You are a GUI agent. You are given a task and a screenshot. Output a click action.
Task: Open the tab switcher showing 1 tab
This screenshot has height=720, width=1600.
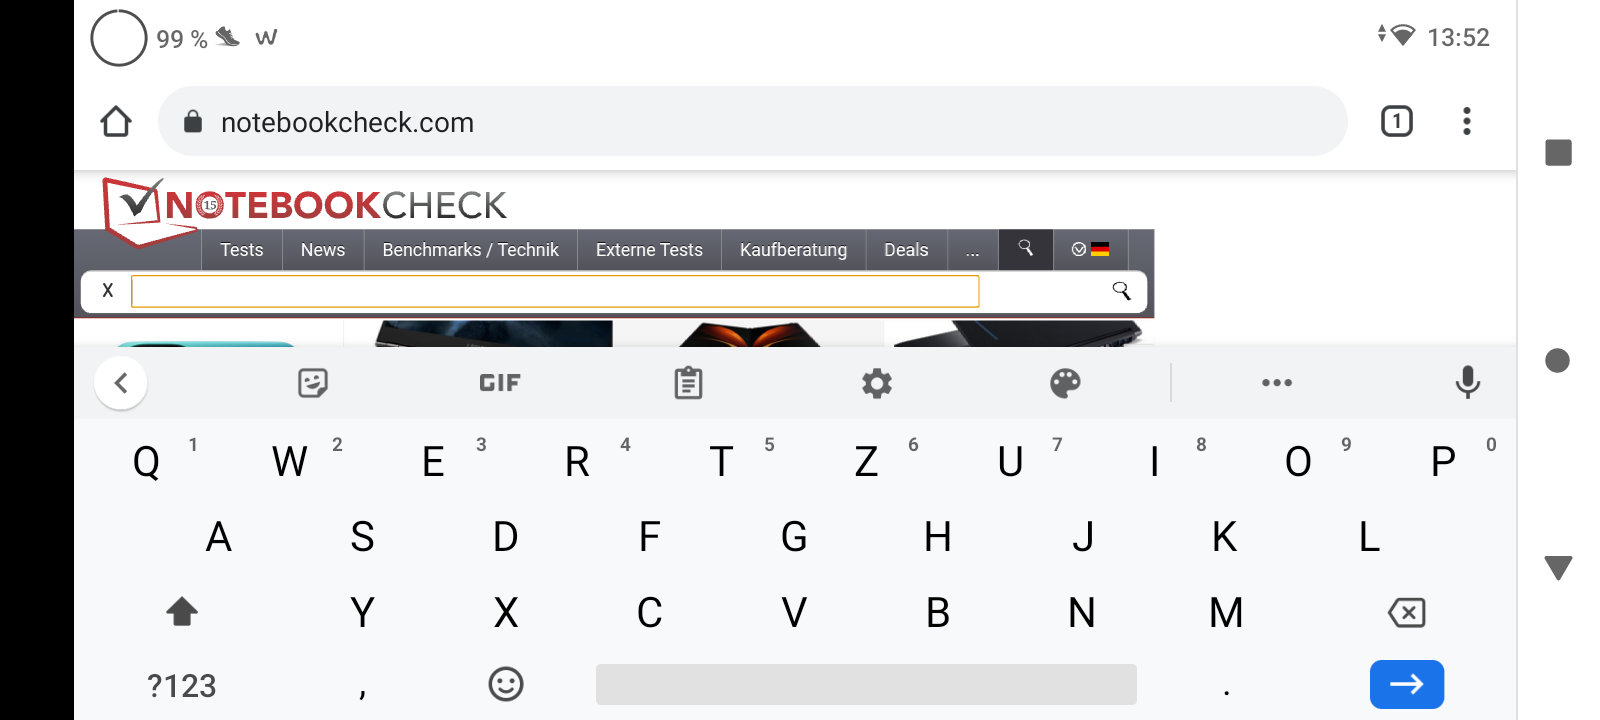1396,121
